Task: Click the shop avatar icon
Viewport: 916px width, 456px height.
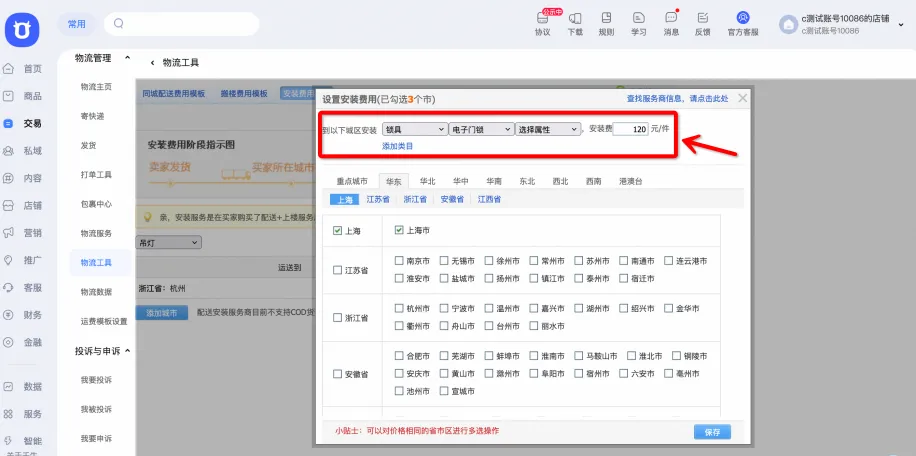Action: pos(789,24)
